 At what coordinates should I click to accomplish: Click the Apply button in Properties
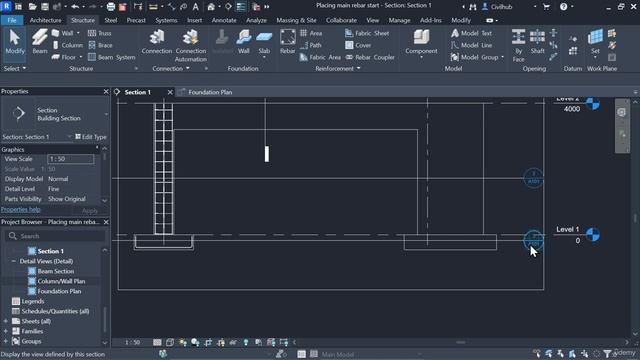point(90,211)
